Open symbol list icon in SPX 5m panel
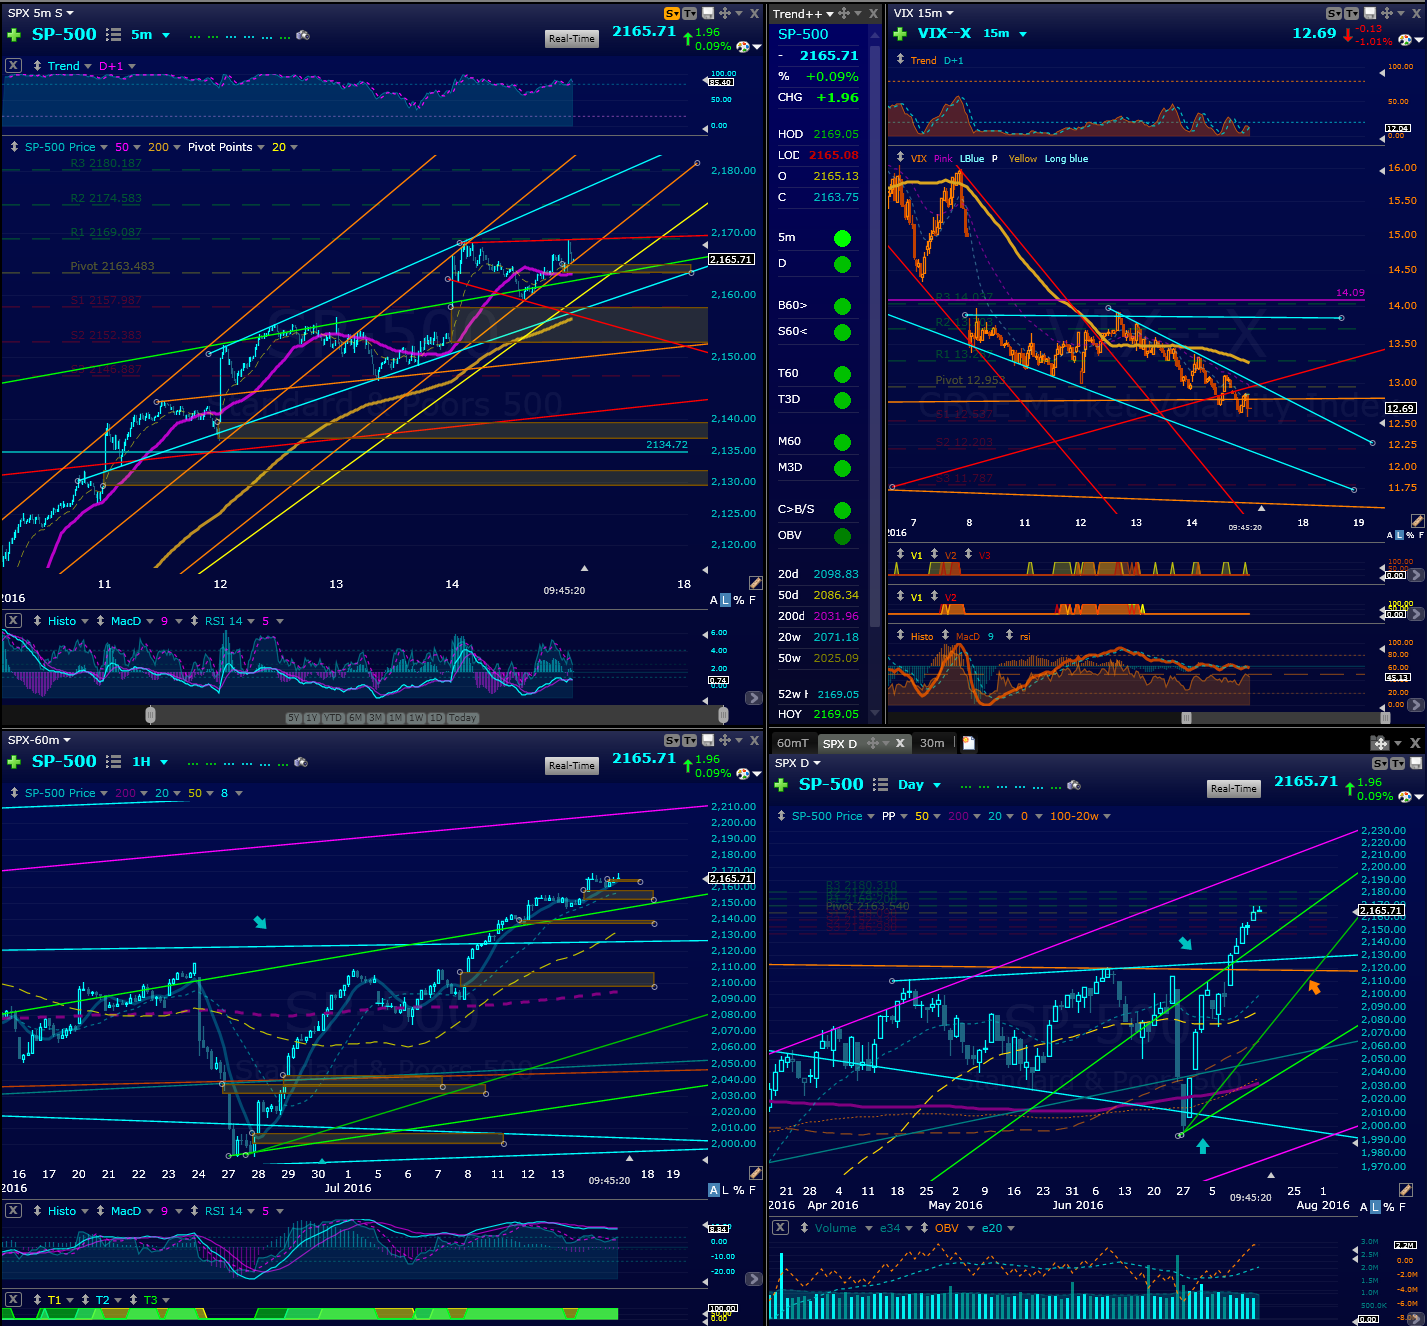Screen dimensions: 1427x1326 point(114,34)
